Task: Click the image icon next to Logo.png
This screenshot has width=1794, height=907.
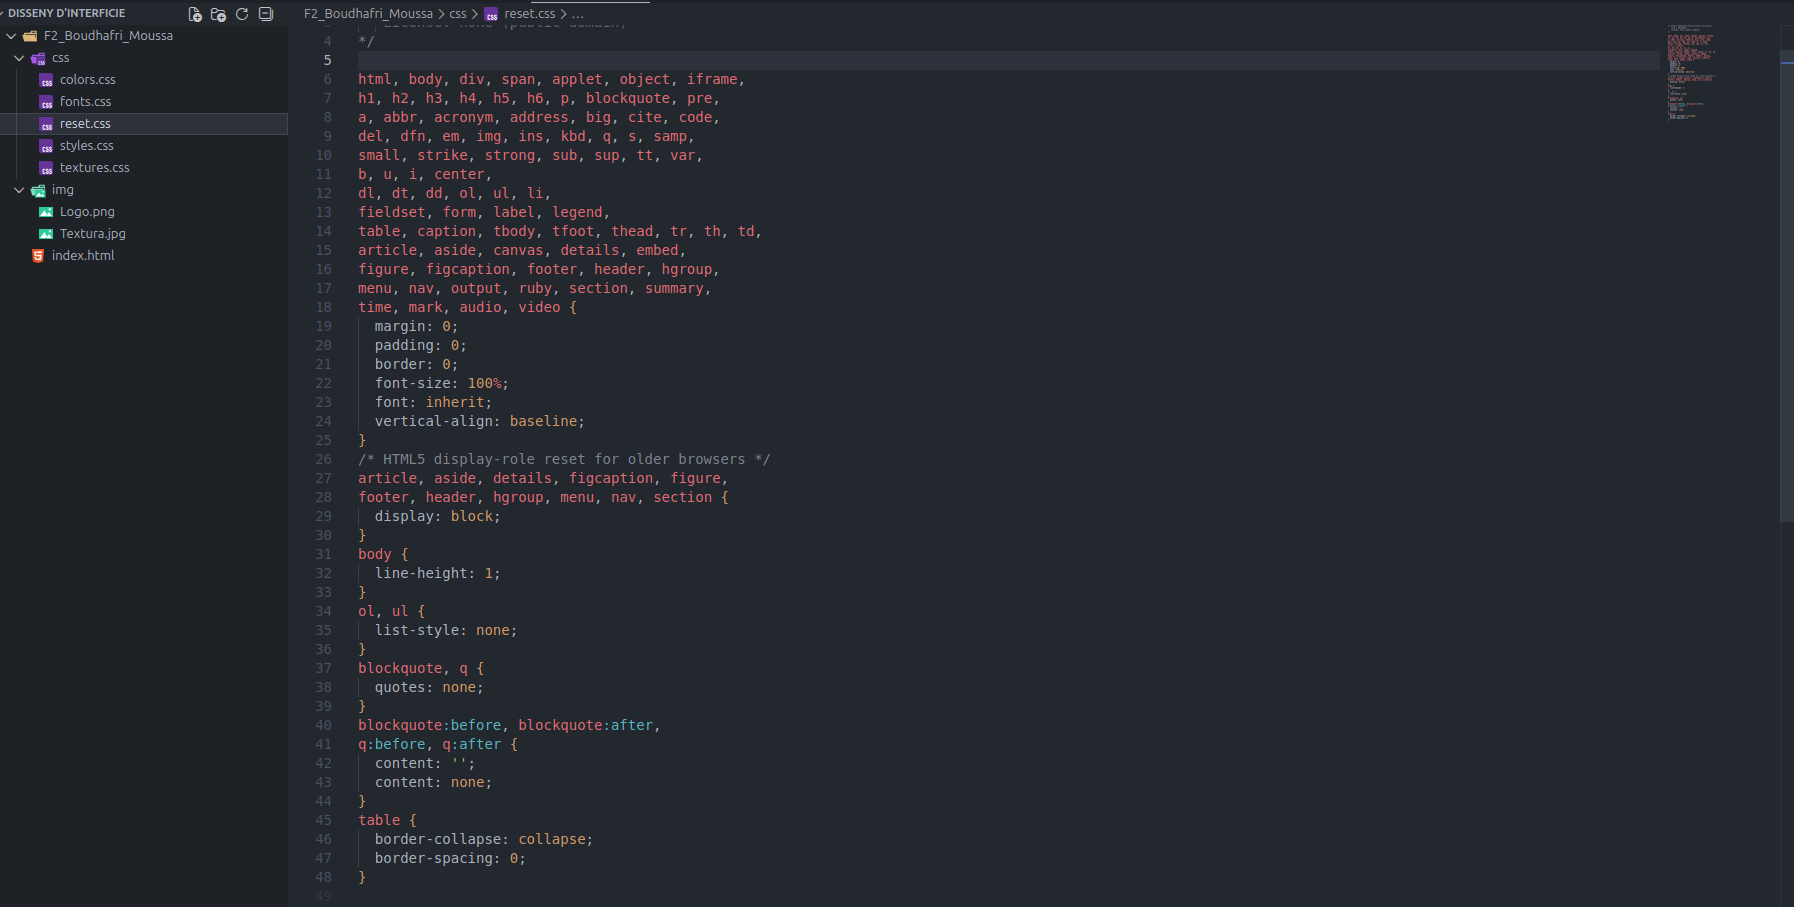Action: [x=46, y=212]
